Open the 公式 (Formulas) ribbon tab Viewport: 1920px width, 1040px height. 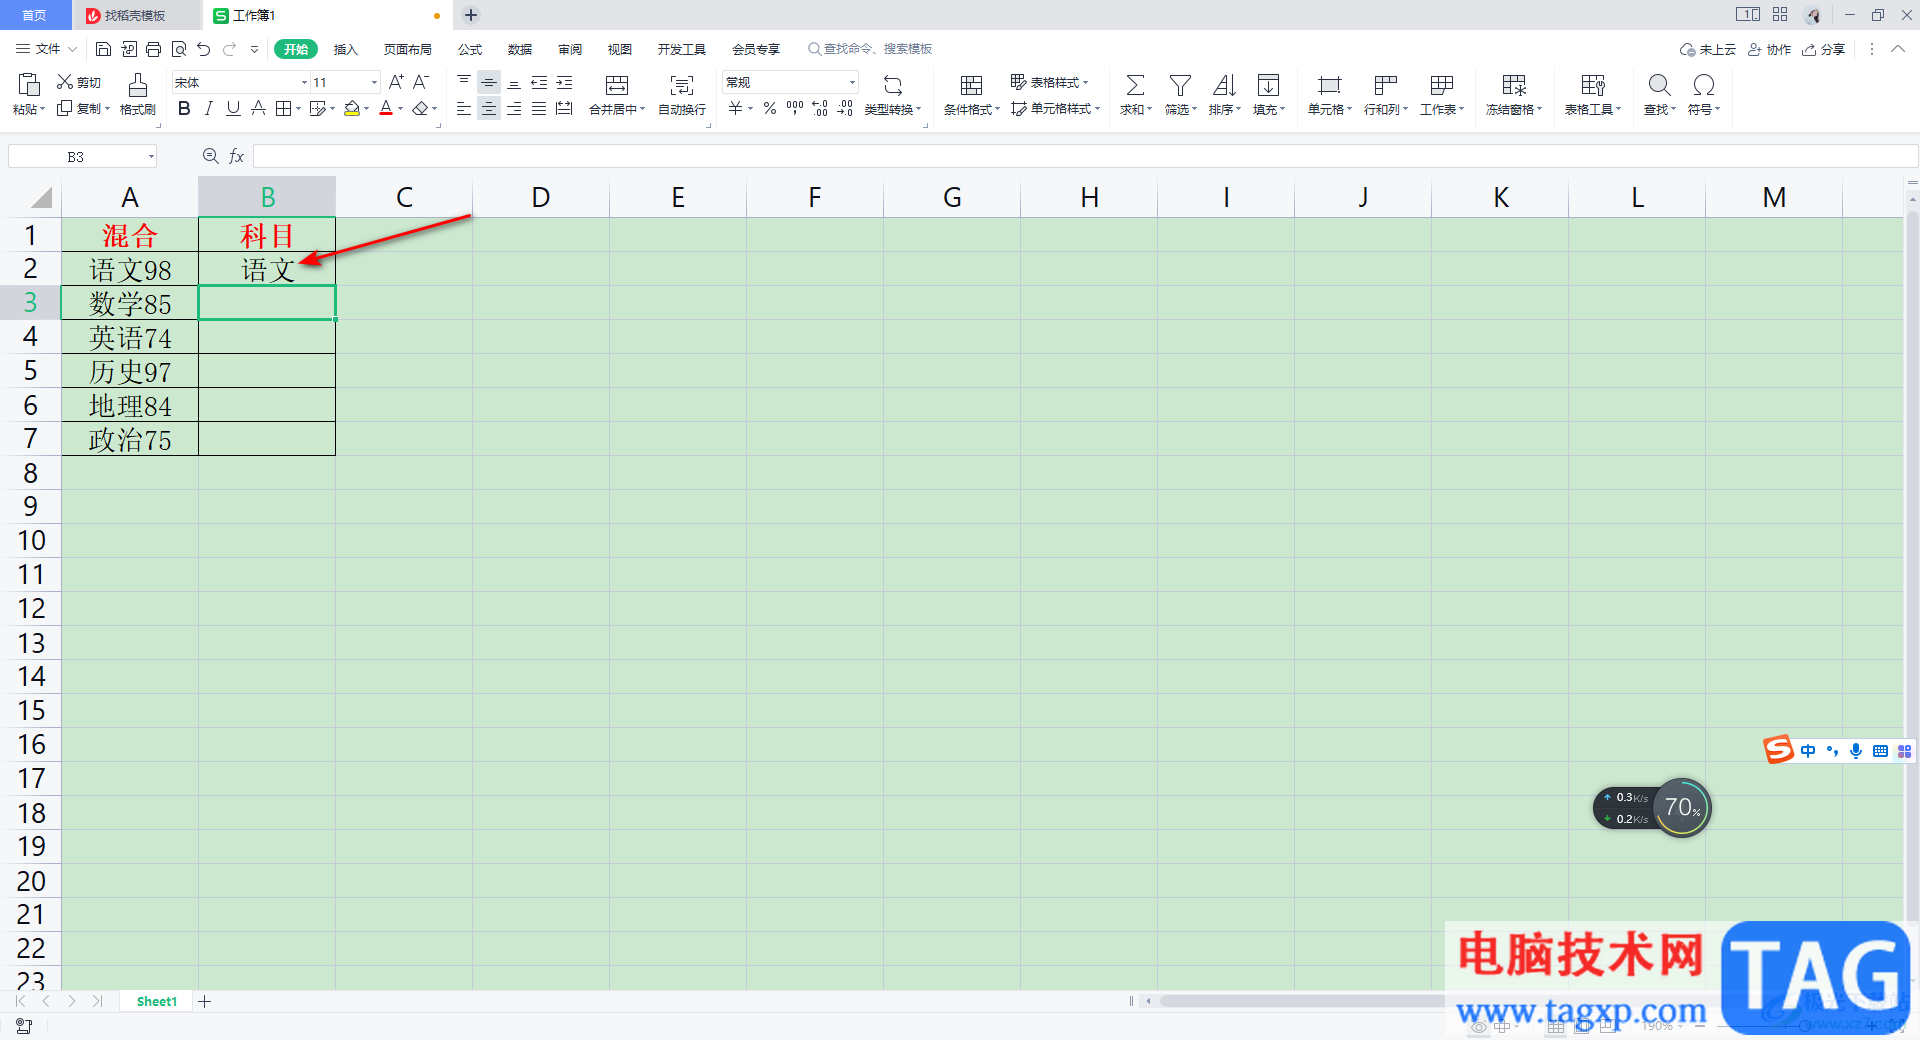tap(470, 49)
